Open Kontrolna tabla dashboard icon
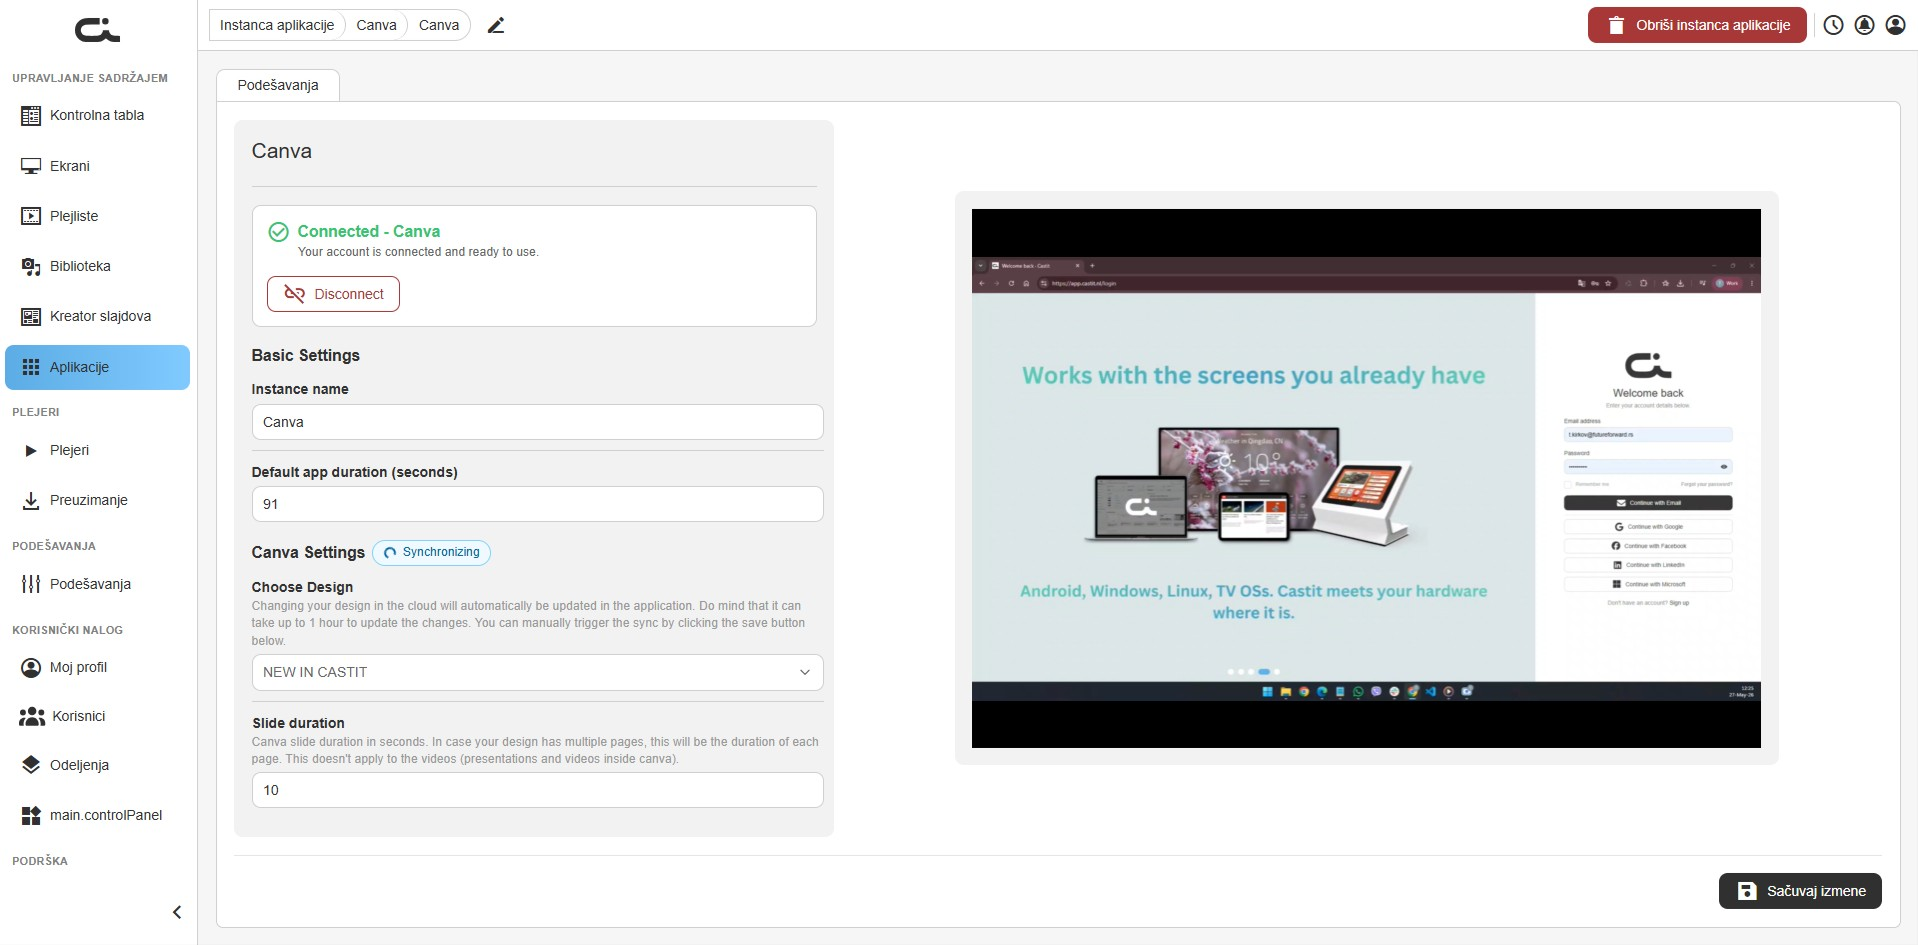This screenshot has width=1918, height=945. pyautogui.click(x=31, y=116)
